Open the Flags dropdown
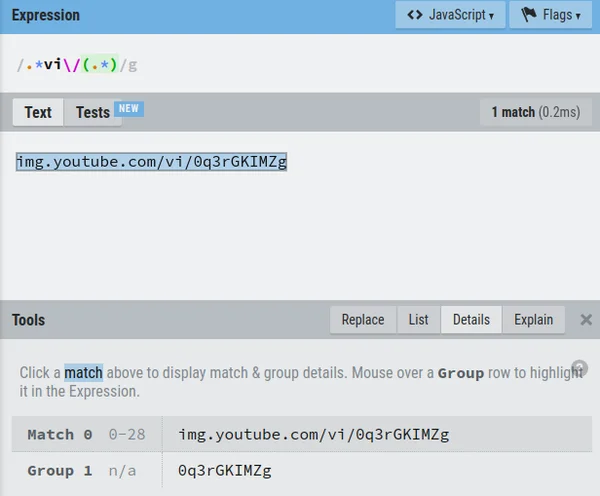 [551, 15]
